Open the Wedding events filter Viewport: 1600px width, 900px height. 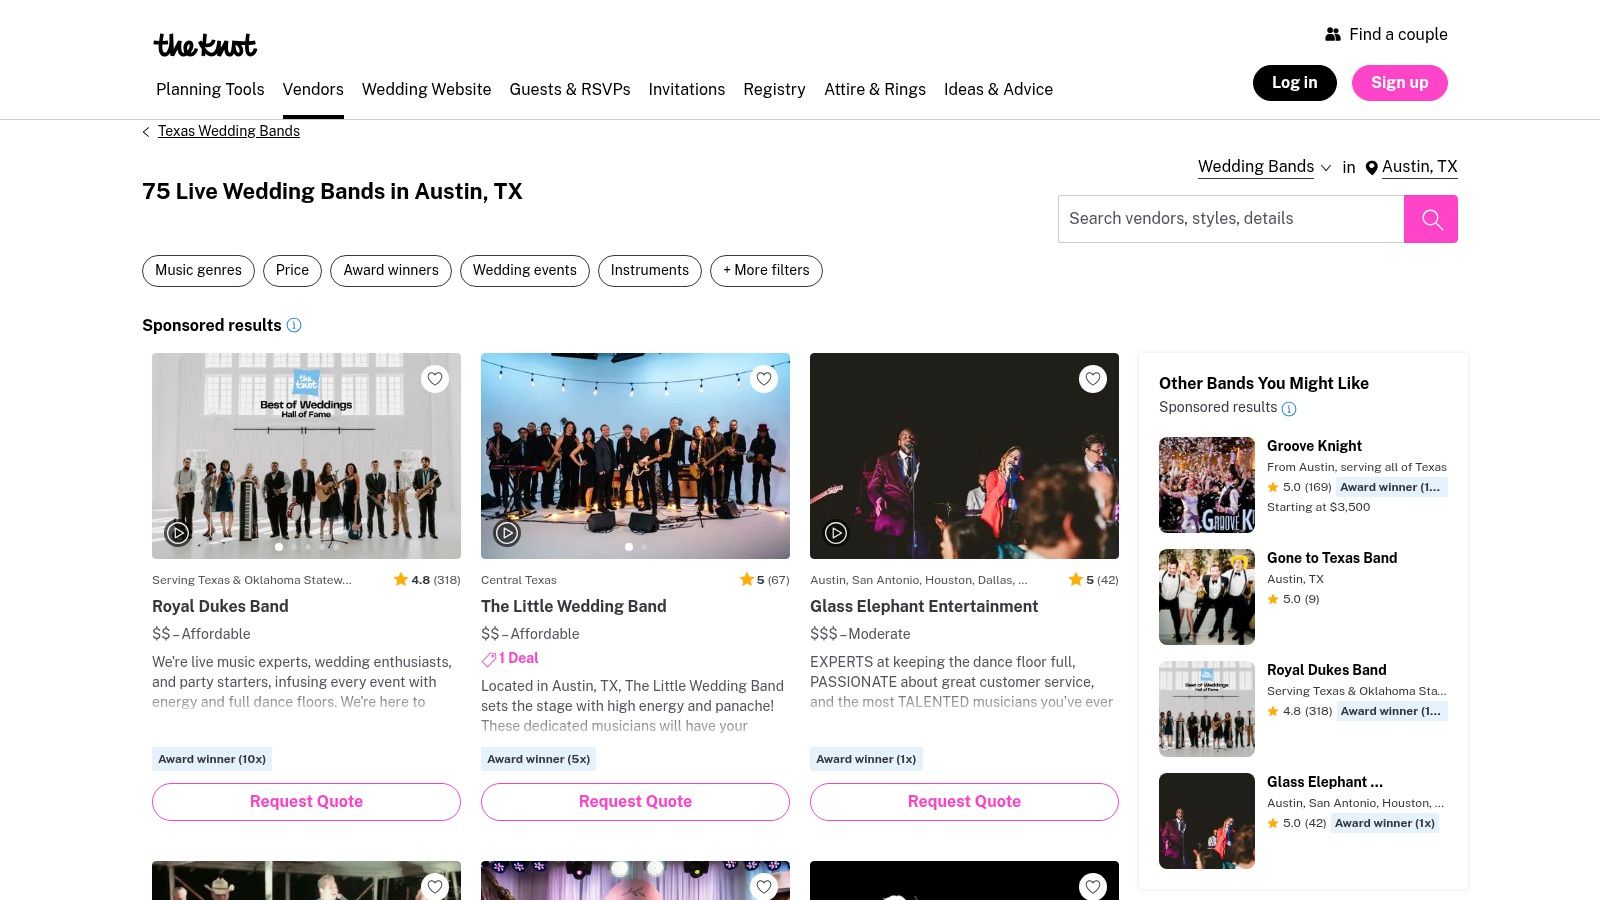click(x=525, y=271)
